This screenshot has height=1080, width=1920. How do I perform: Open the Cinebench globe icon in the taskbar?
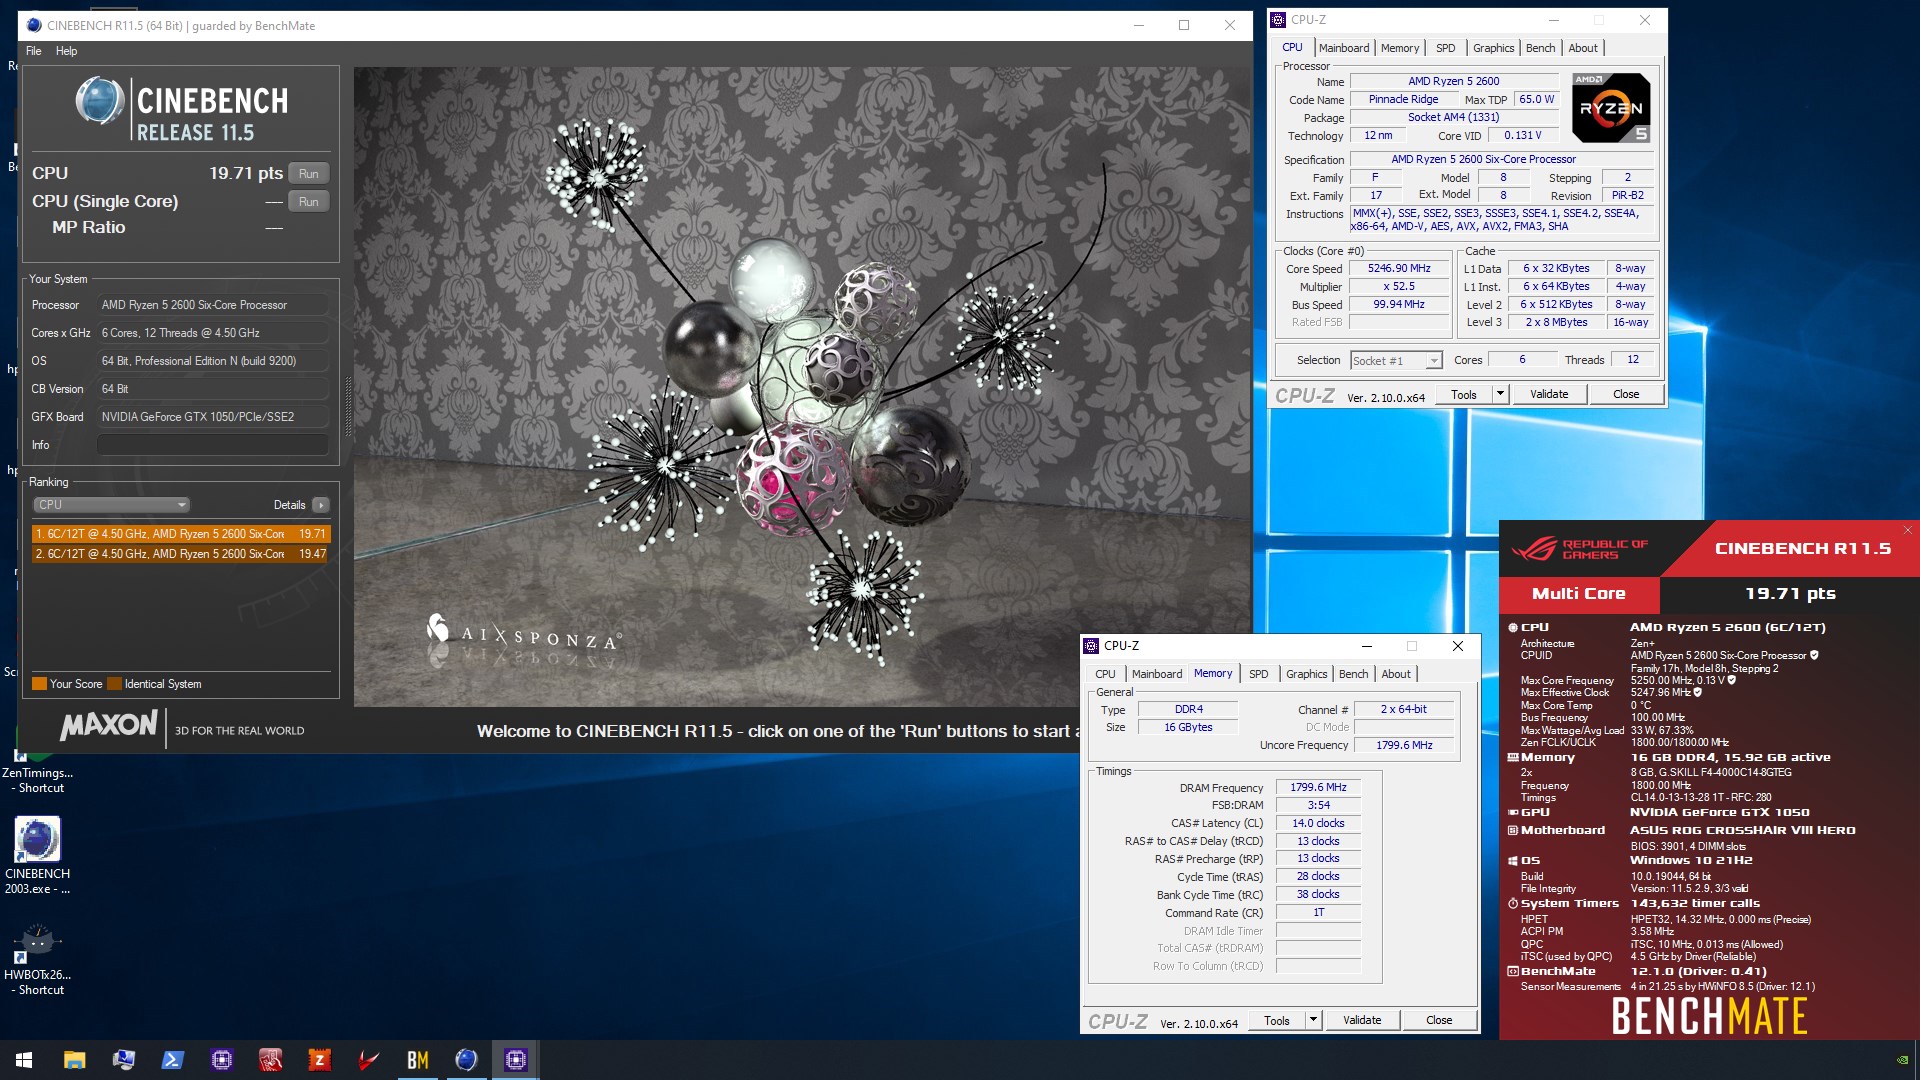pos(466,1060)
